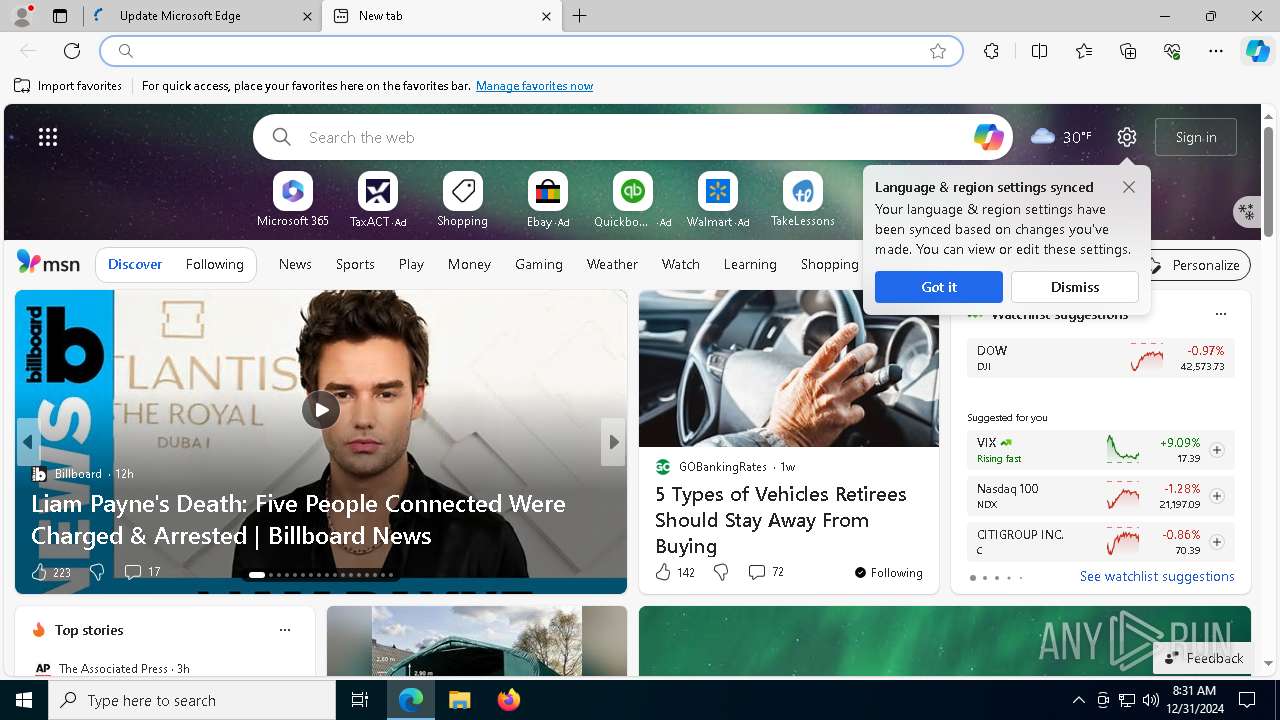
Task: Focus the browser address bar
Action: (x=531, y=51)
